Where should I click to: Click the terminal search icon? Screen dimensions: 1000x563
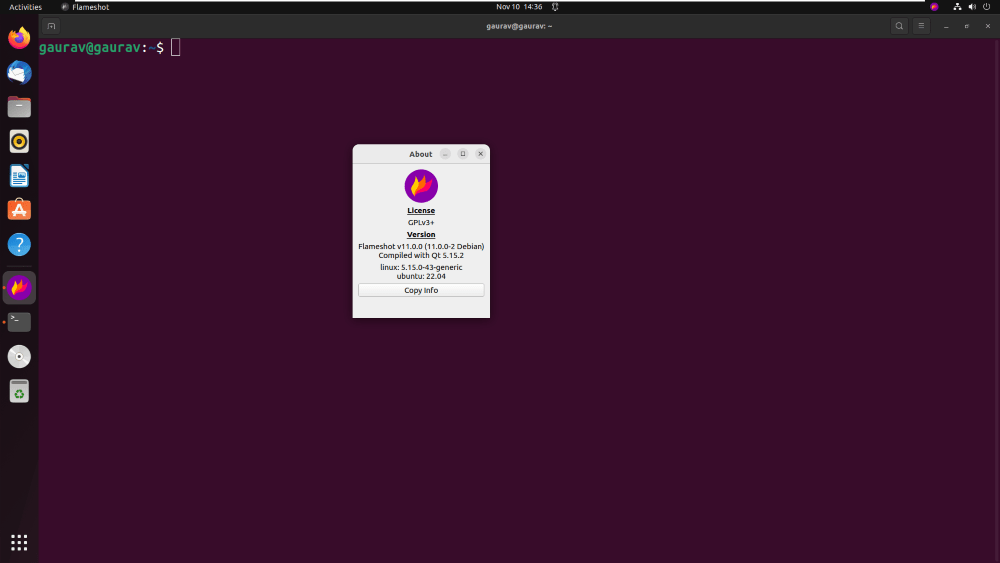click(x=899, y=26)
